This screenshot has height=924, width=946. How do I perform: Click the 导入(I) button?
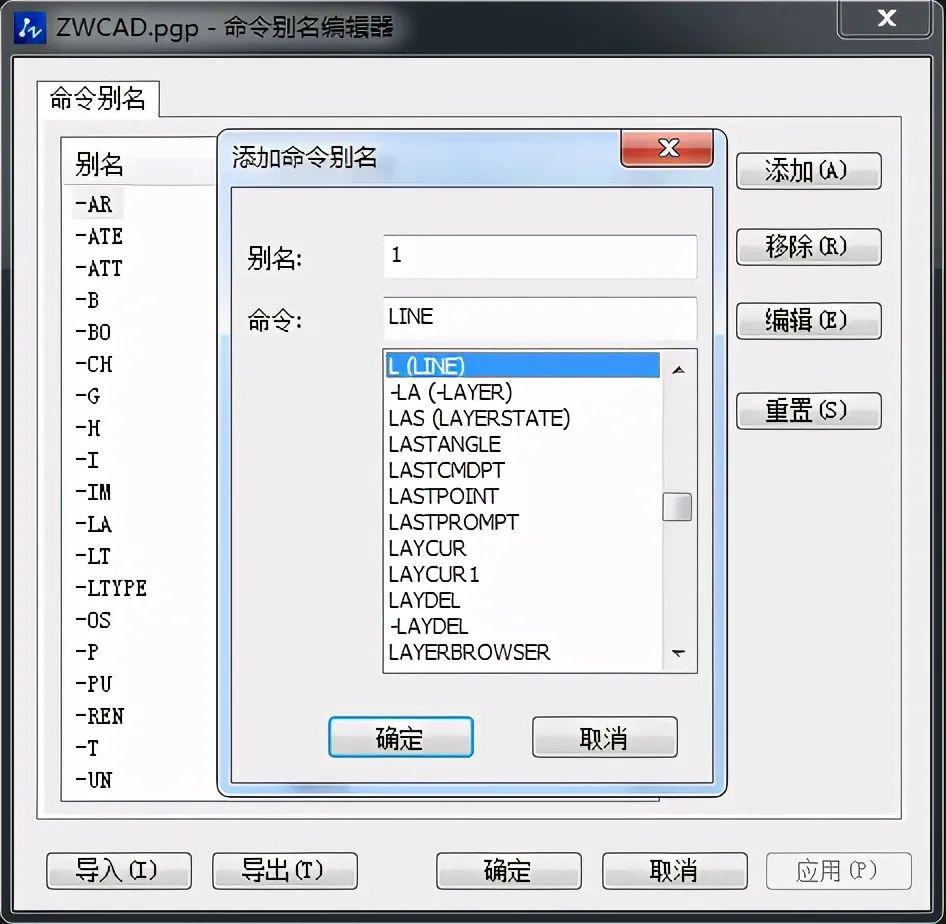(x=118, y=871)
